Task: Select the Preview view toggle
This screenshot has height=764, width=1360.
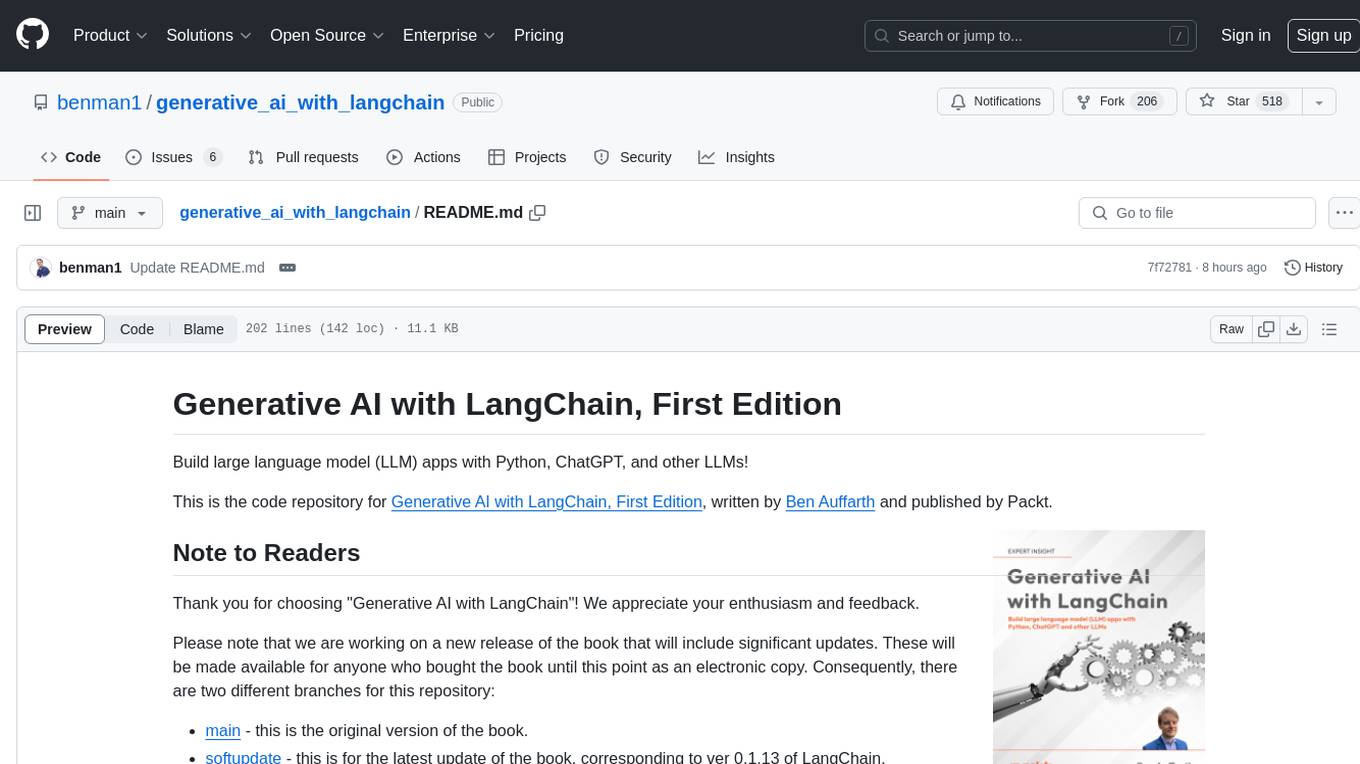Action: click(65, 329)
